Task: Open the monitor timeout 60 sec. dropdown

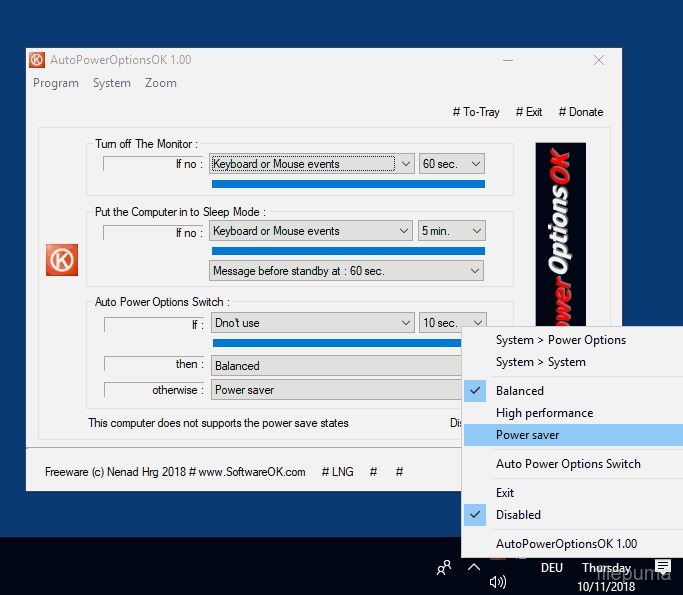Action: point(452,164)
